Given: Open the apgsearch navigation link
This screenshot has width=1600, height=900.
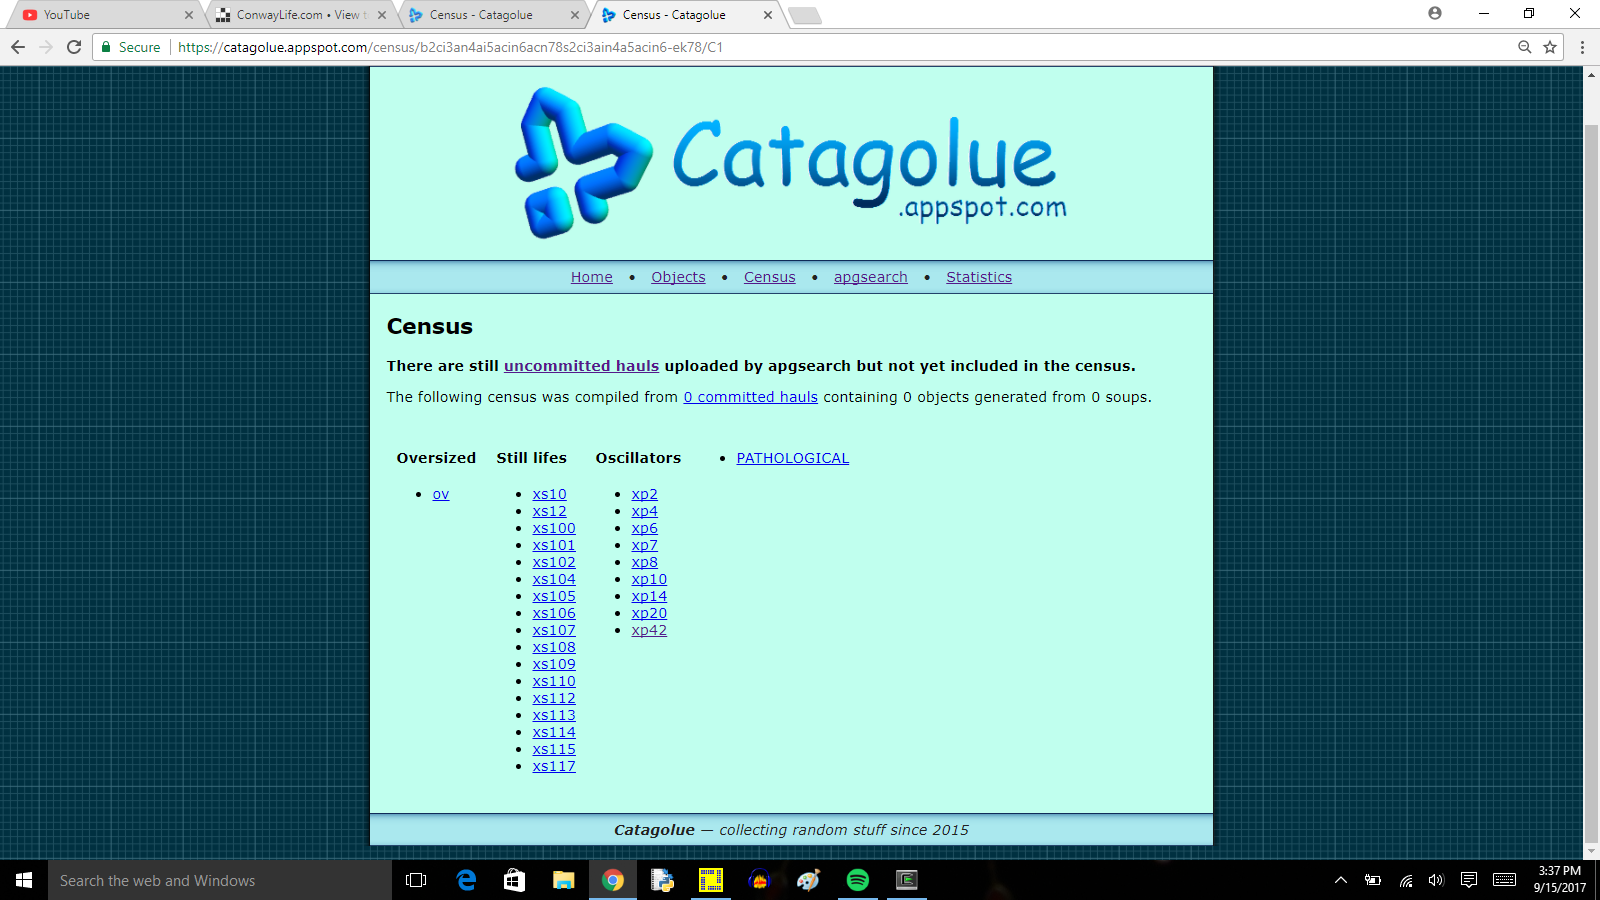Looking at the screenshot, I should (x=871, y=277).
